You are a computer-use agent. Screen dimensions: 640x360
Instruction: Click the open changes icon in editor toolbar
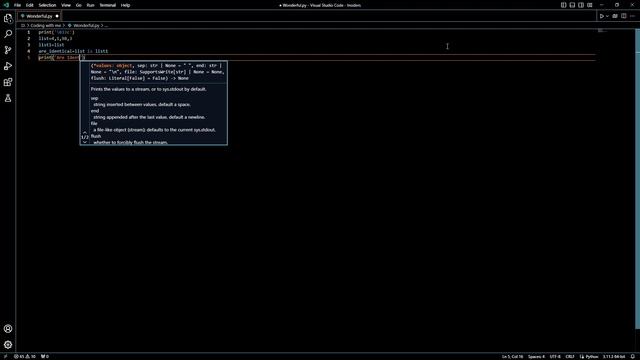pos(615,16)
